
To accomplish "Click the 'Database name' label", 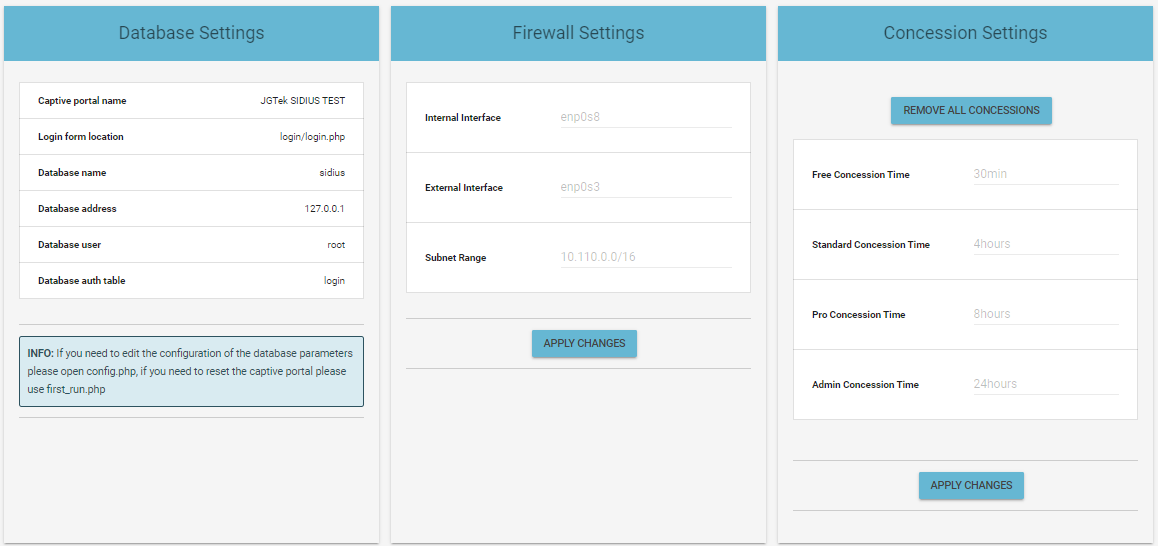I will (72, 173).
